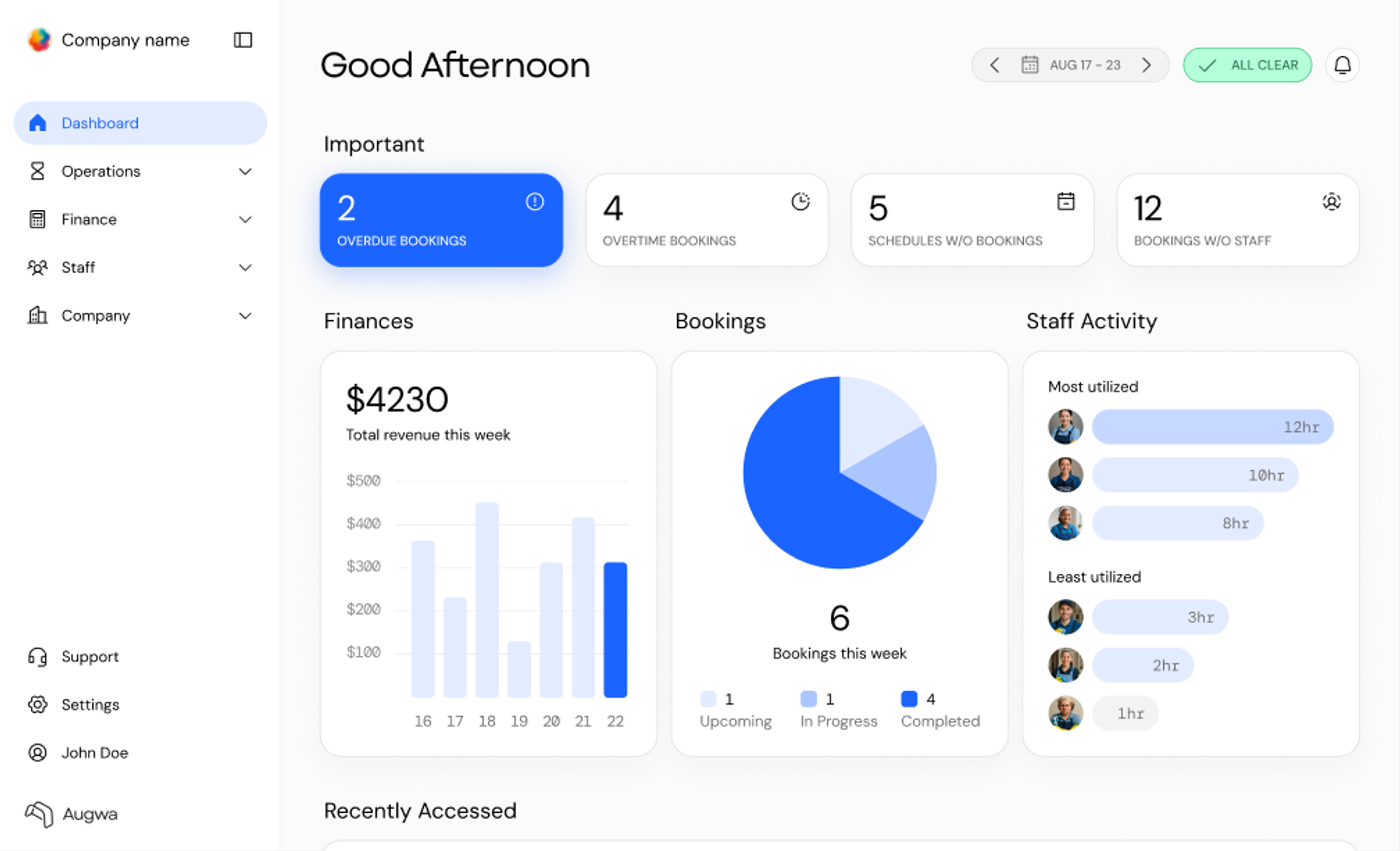Go to next week arrow
Screen dimensions: 1400x851
point(1147,65)
